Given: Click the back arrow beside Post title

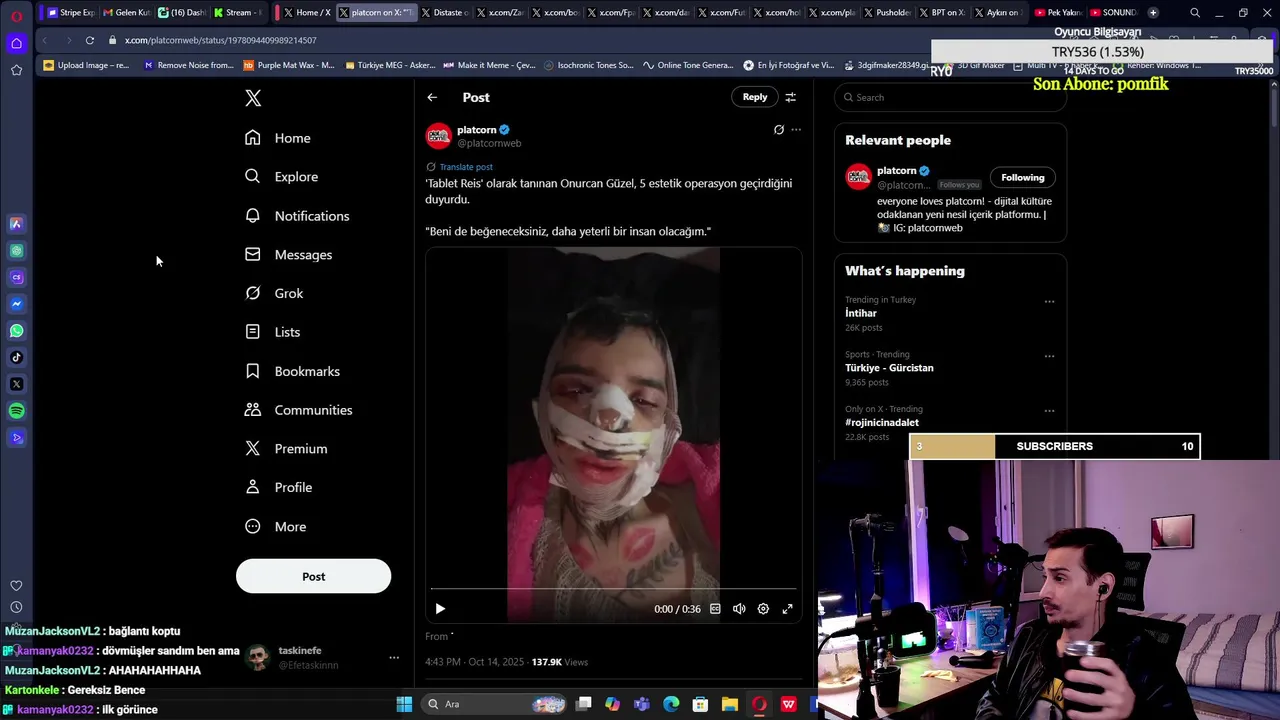Looking at the screenshot, I should [432, 97].
